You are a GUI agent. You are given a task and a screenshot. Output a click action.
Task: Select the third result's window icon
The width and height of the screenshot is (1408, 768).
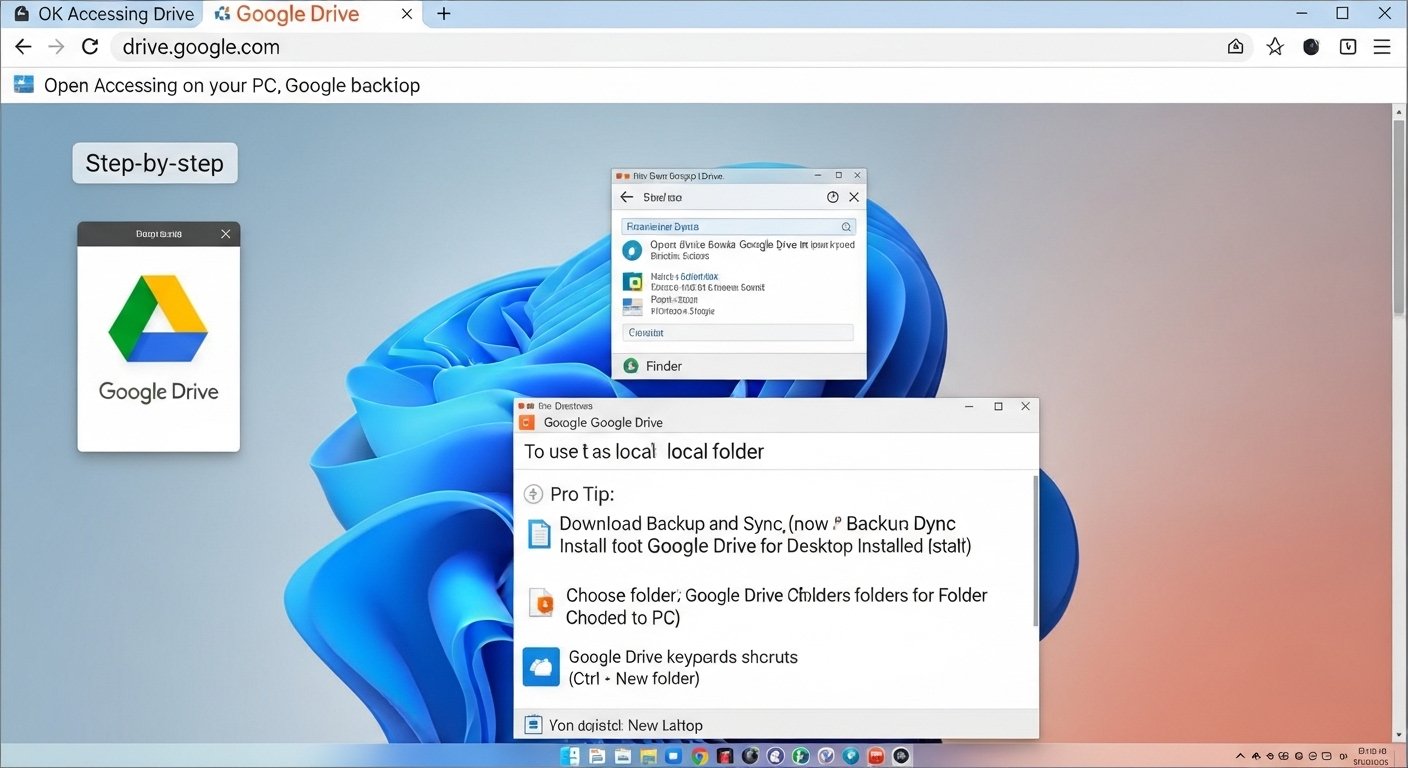[632, 306]
